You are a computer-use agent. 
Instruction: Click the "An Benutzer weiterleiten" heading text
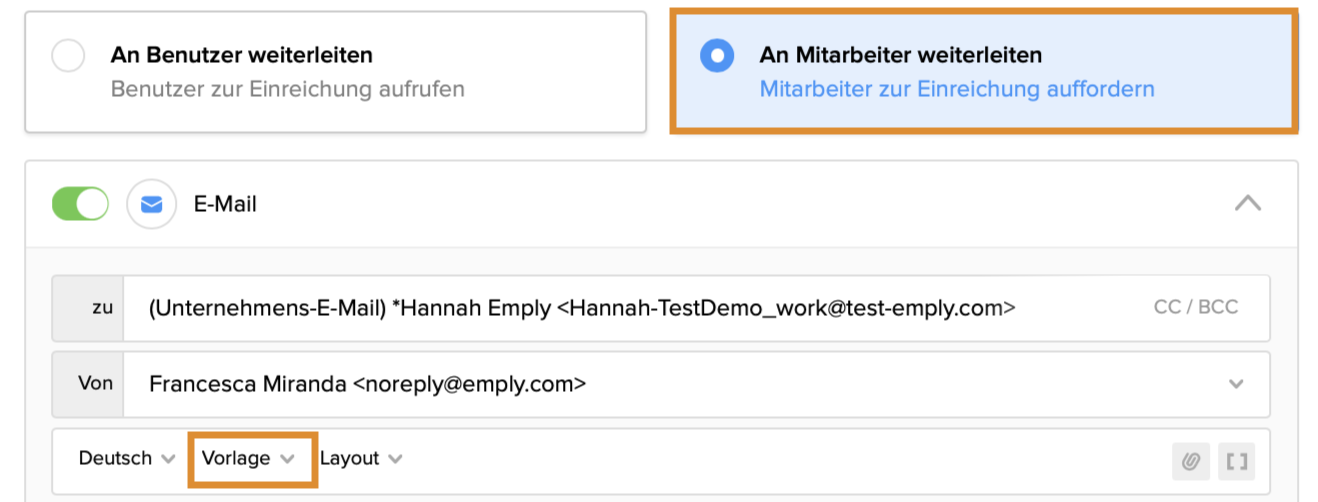click(241, 54)
